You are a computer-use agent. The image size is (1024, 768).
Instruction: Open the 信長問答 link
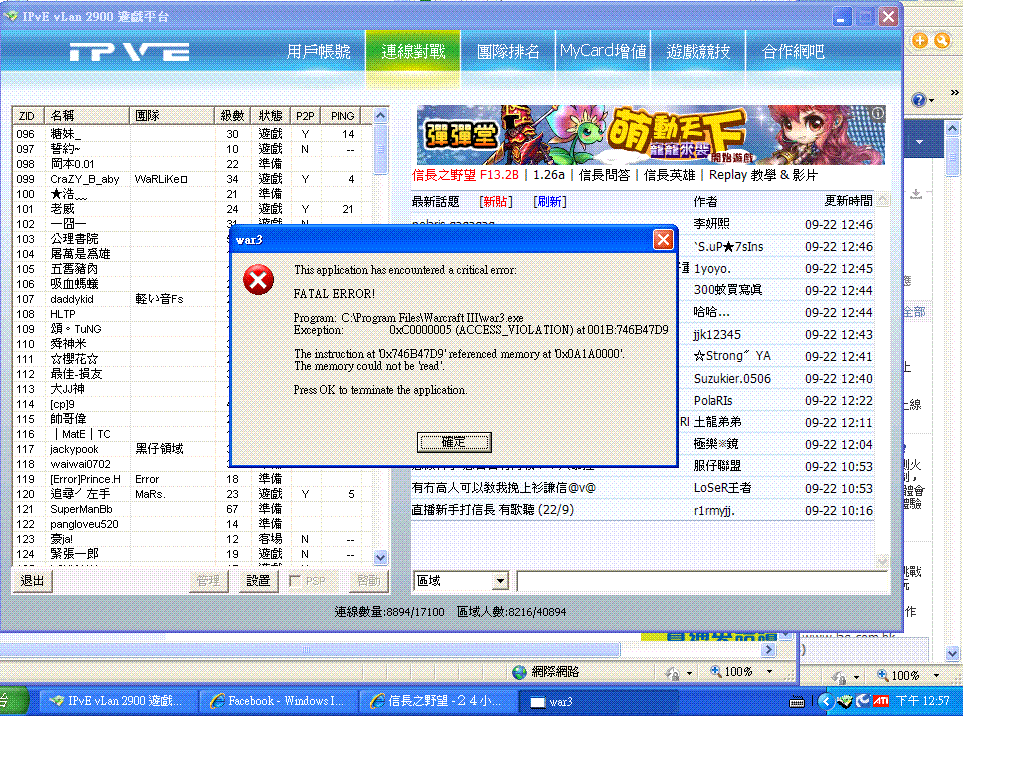[604, 175]
